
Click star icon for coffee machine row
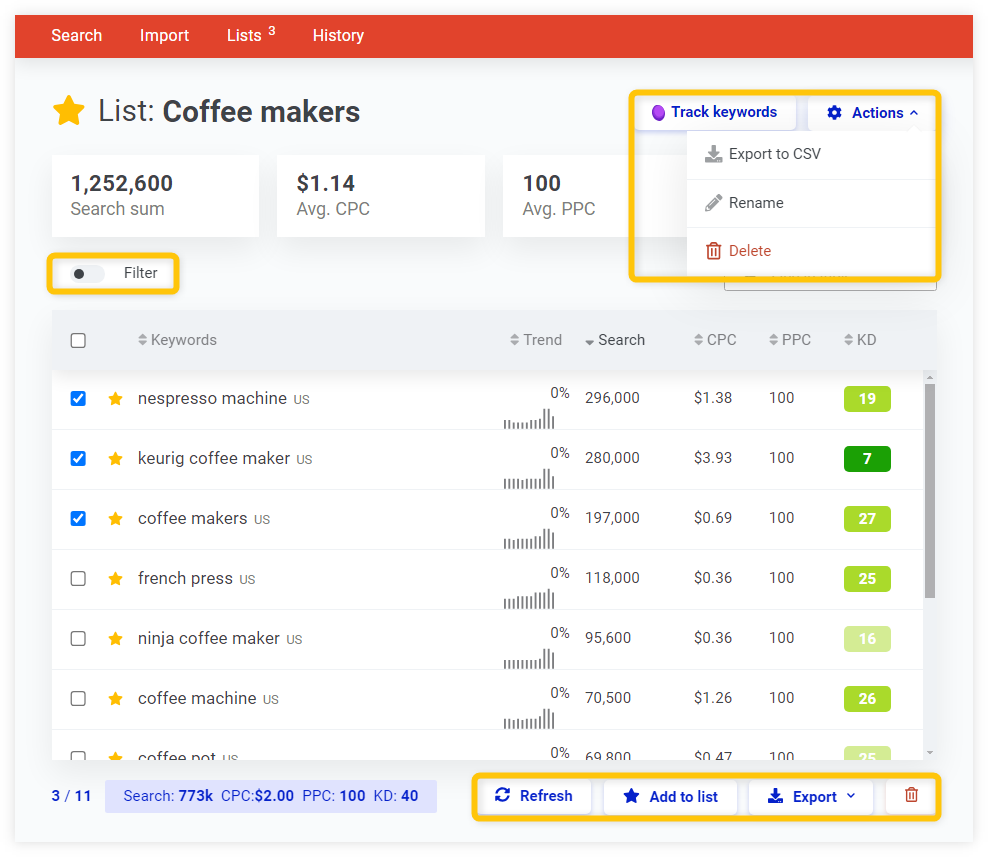coord(116,699)
